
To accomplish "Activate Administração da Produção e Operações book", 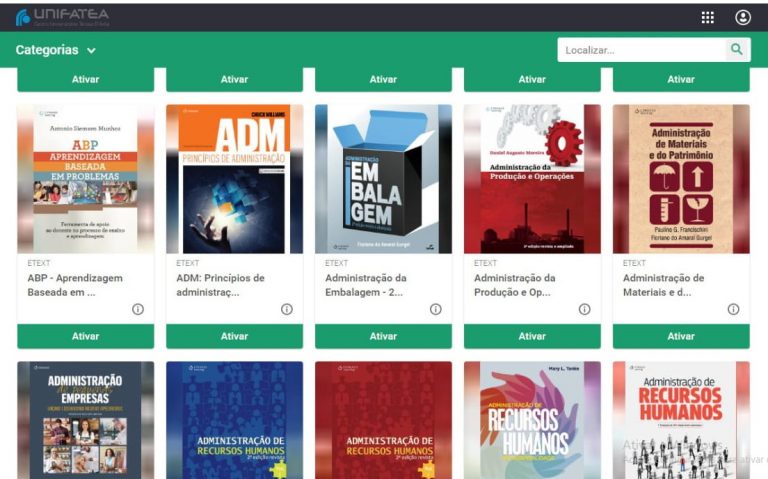I will click(x=532, y=336).
